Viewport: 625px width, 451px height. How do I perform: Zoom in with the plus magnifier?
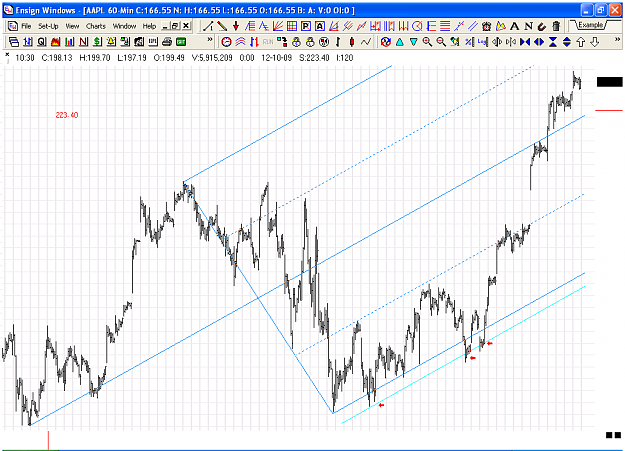click(427, 41)
